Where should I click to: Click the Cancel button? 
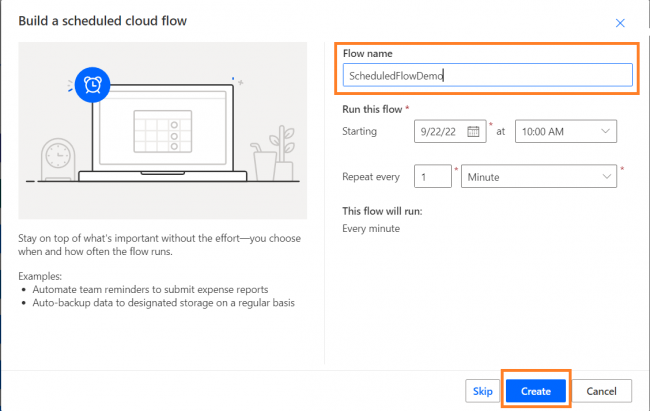pyautogui.click(x=601, y=391)
